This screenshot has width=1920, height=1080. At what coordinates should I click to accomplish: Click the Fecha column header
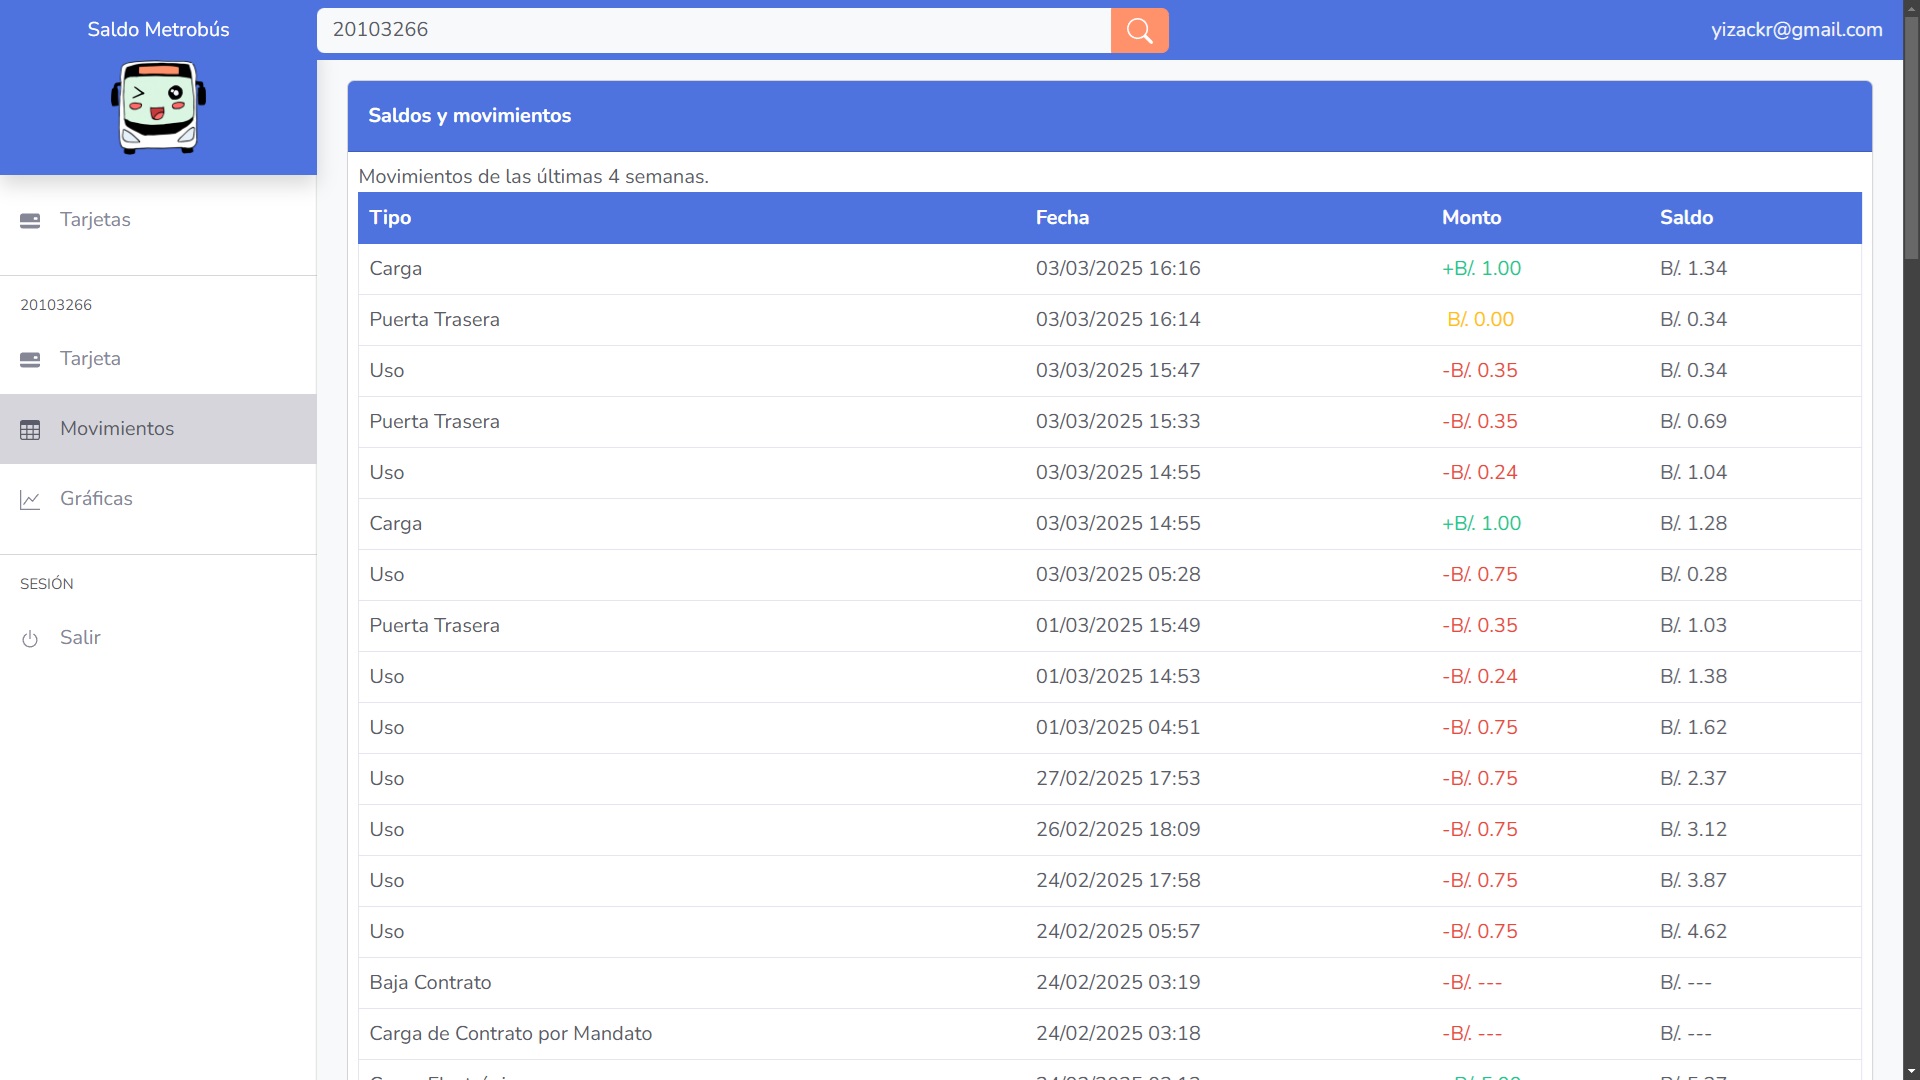1062,217
